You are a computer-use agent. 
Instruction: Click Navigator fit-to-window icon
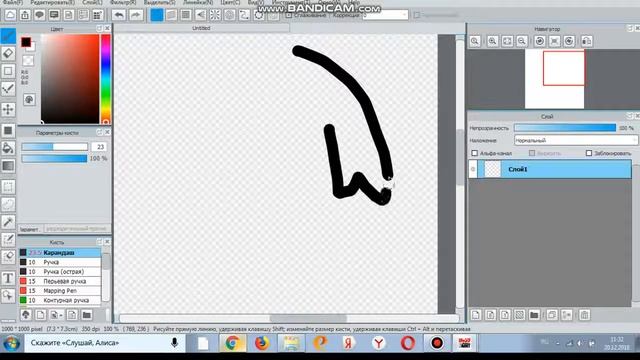click(x=507, y=41)
